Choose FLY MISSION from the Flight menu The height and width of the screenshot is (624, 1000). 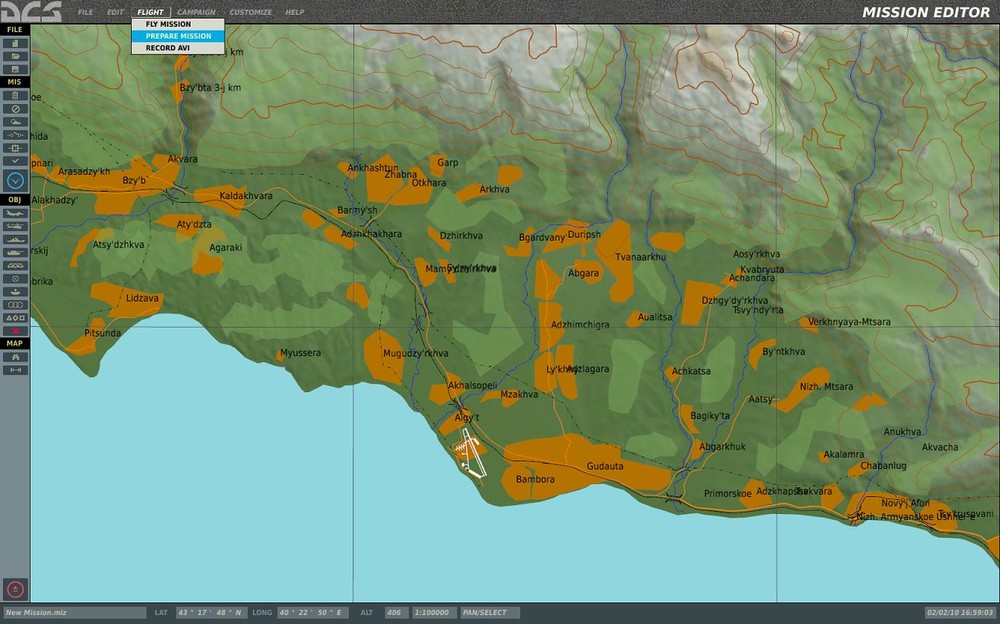(178, 24)
